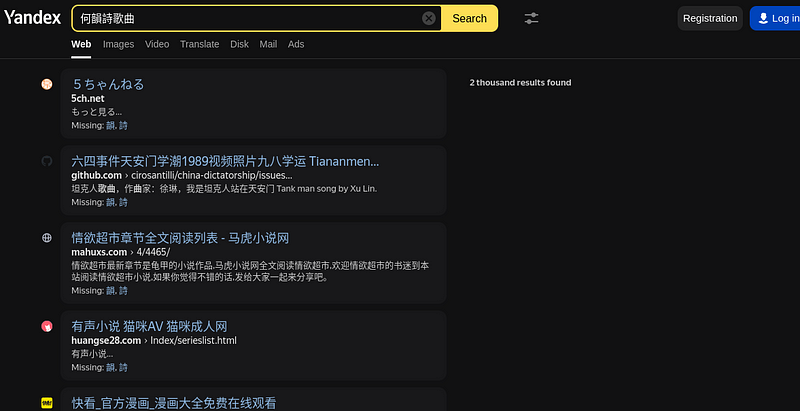The width and height of the screenshot is (800, 411).
Task: Open the ５ちゃんねる result title
Action: [108, 84]
